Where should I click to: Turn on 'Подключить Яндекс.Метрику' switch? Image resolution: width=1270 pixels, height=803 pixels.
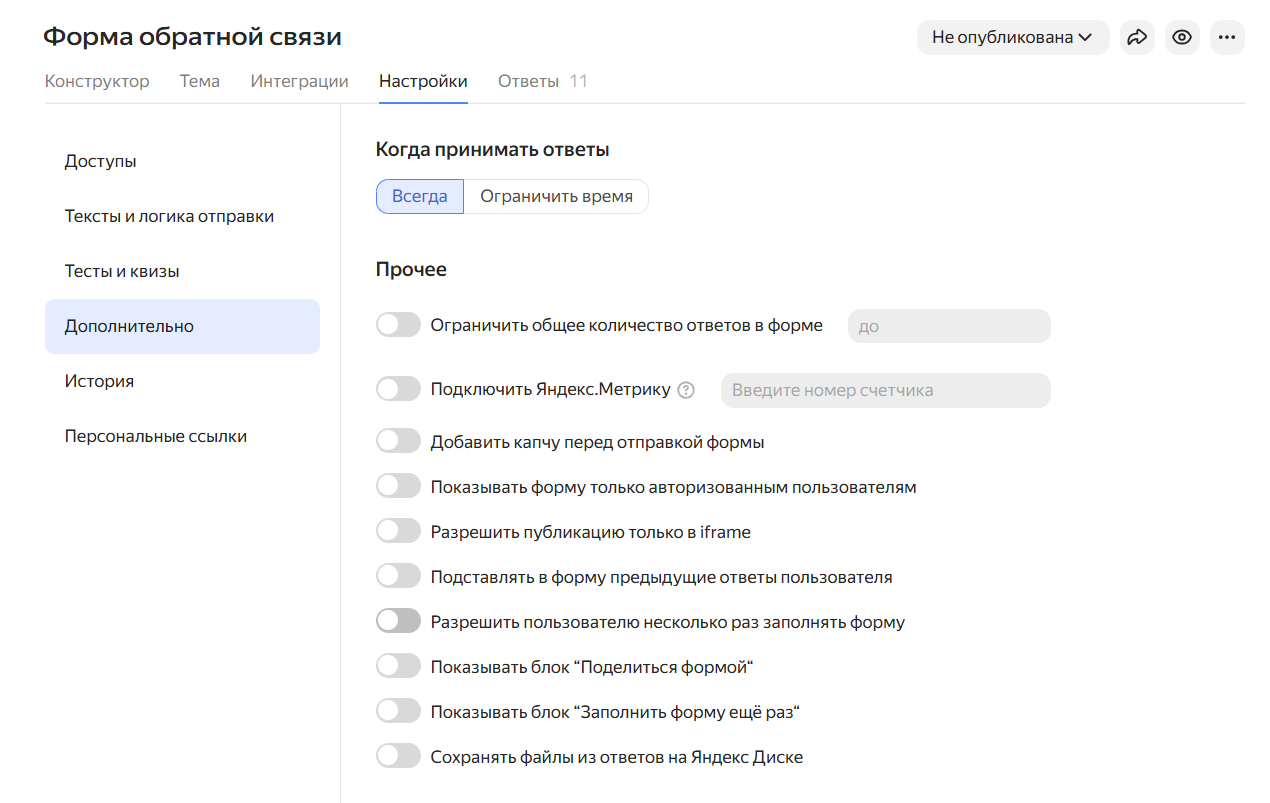pos(398,390)
